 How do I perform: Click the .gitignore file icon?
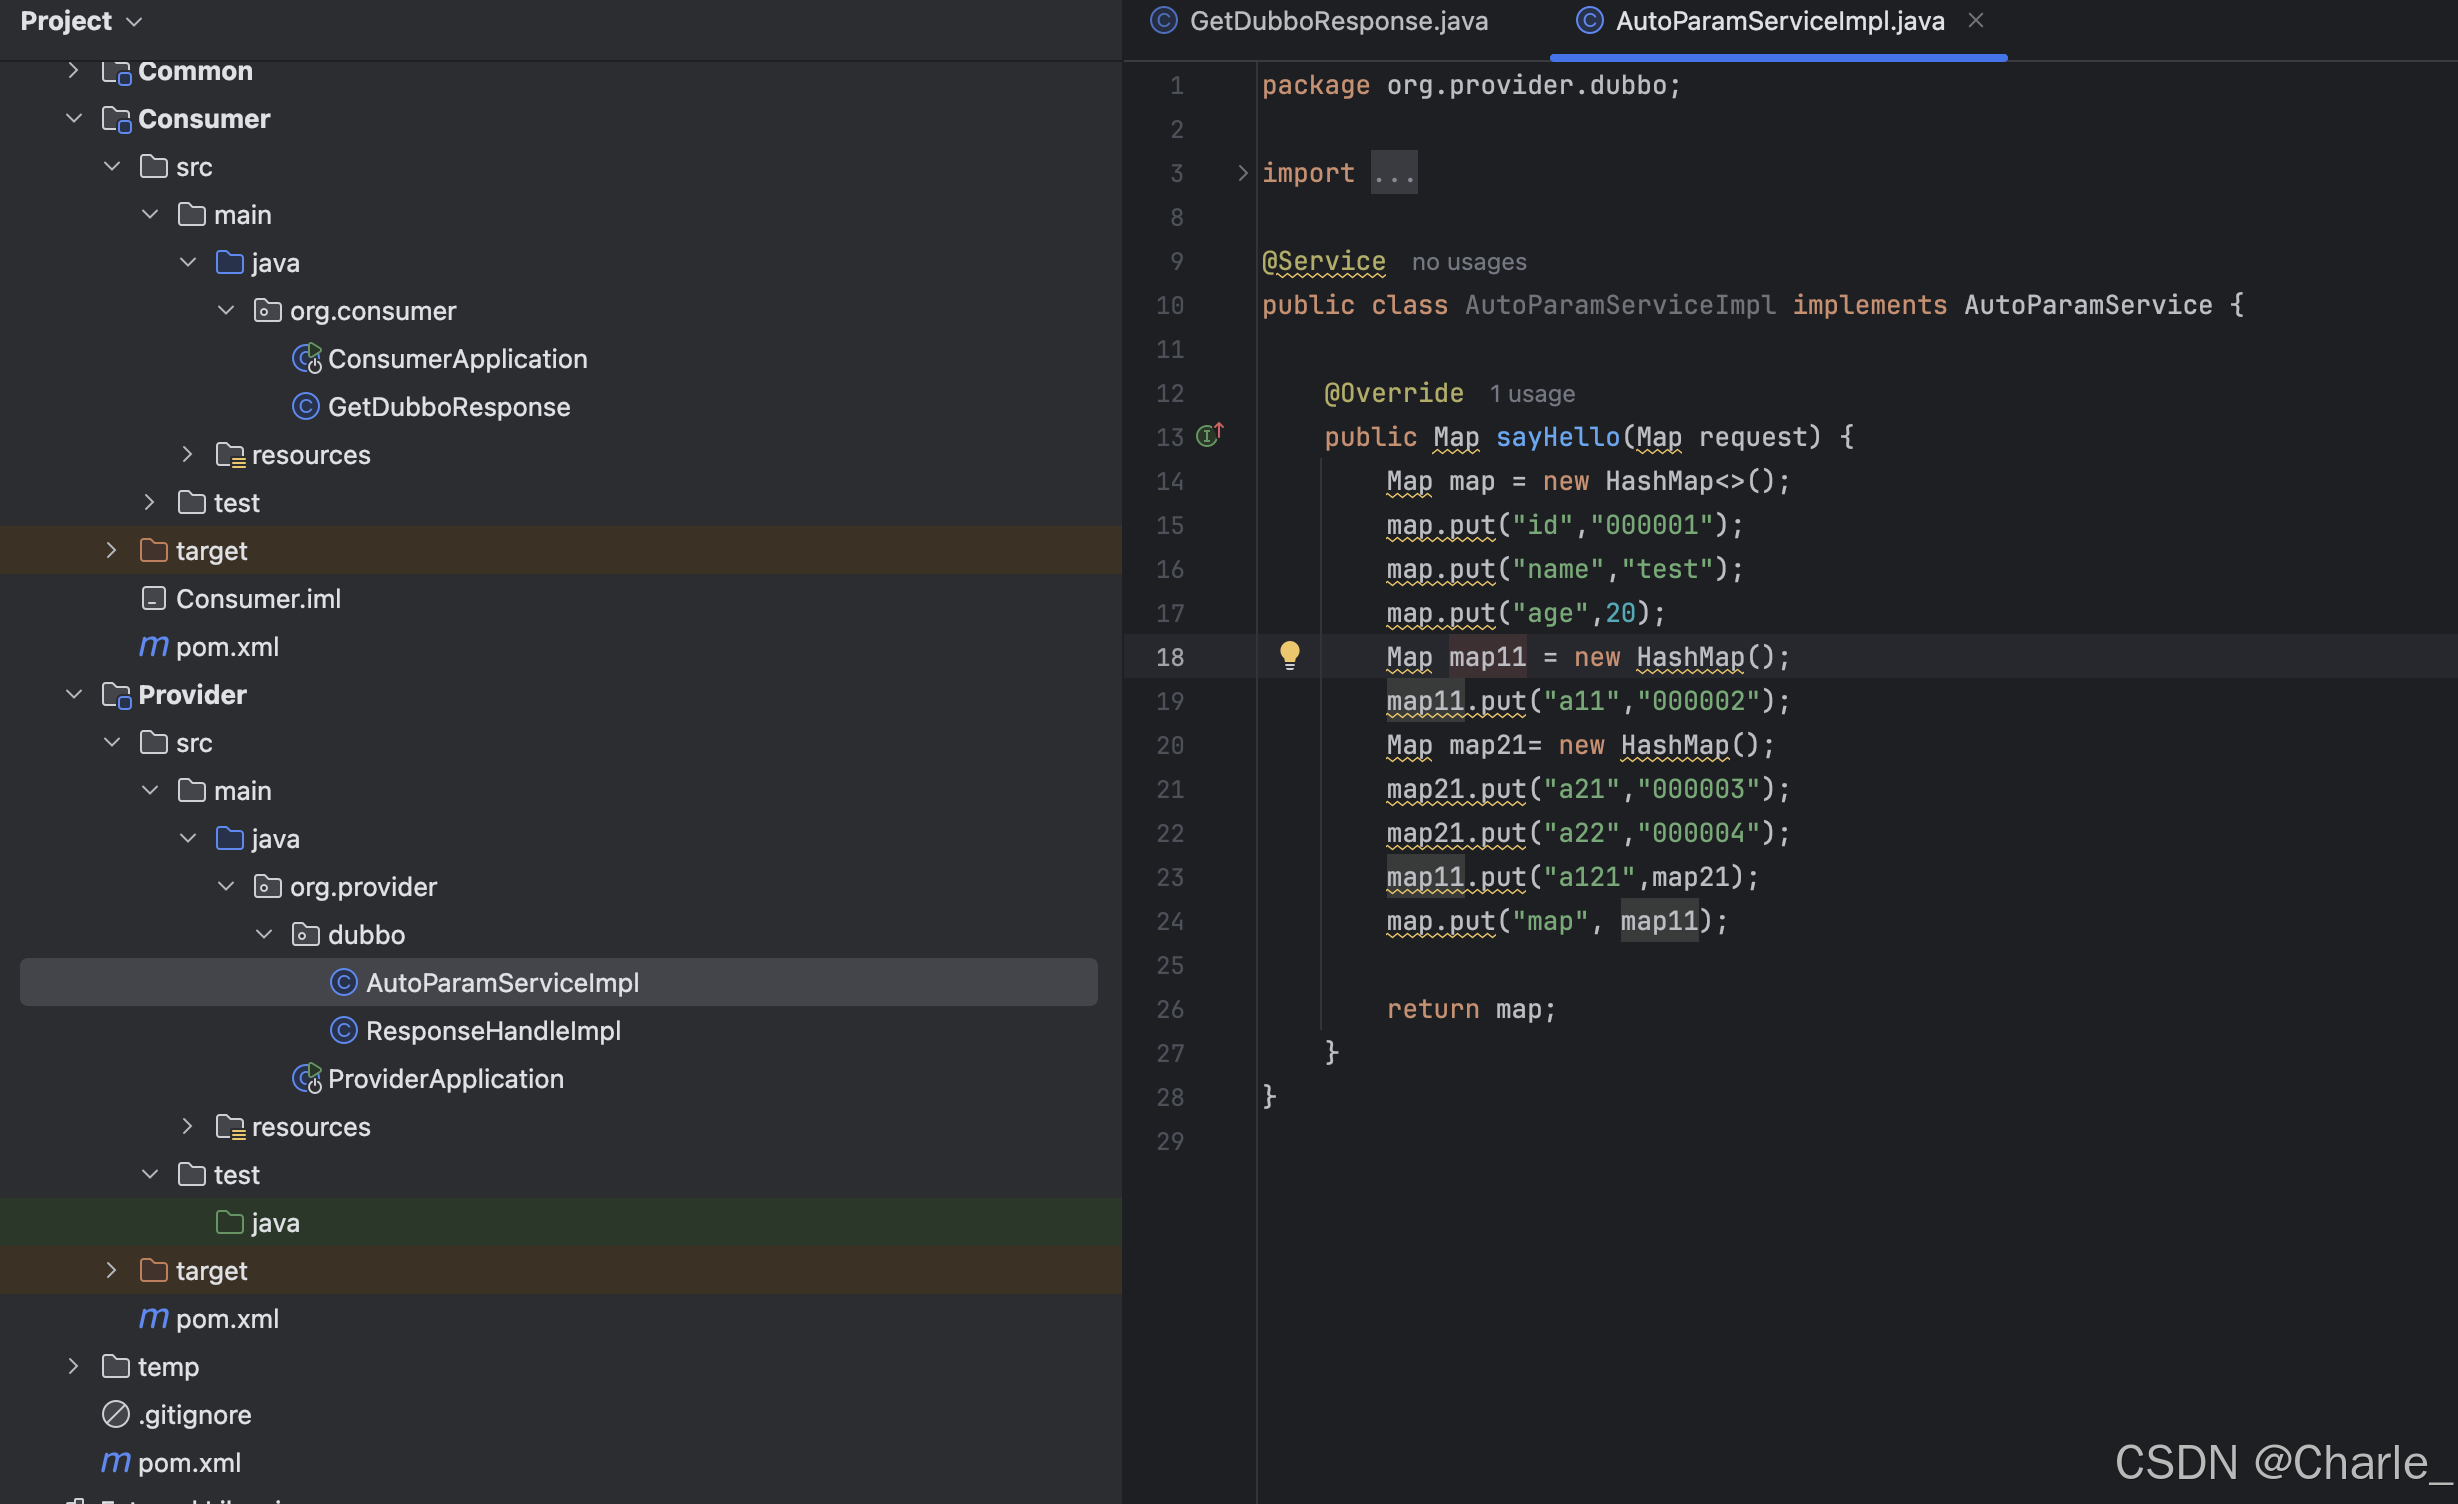pyautogui.click(x=116, y=1415)
